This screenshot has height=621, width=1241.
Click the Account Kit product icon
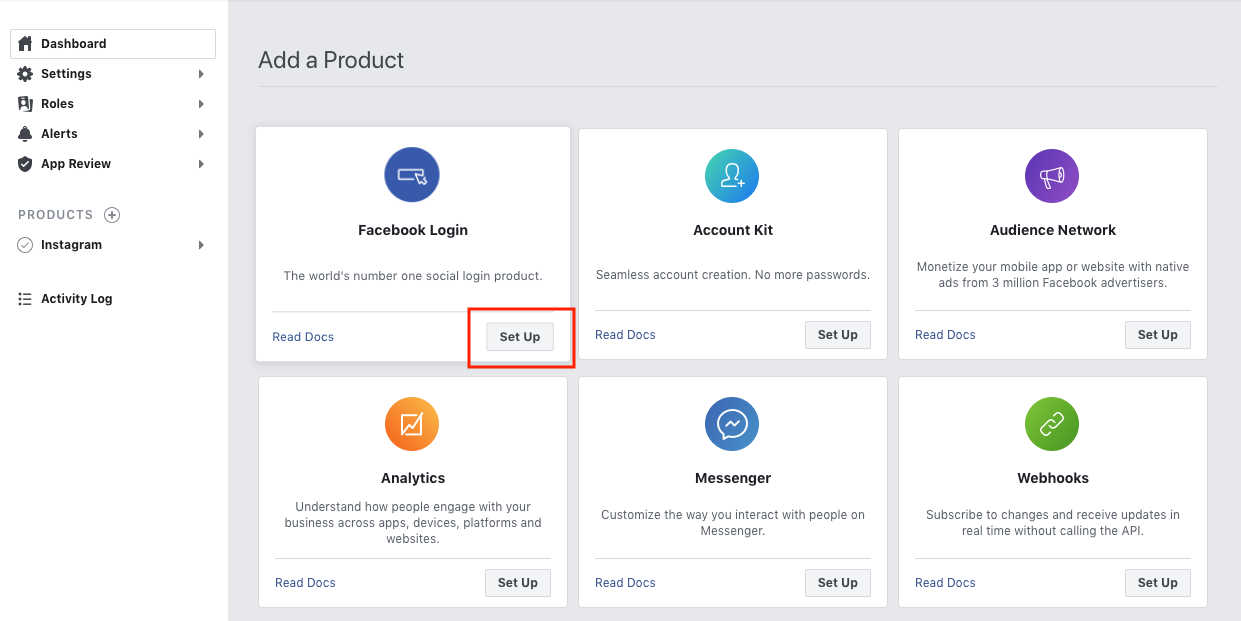(x=732, y=176)
